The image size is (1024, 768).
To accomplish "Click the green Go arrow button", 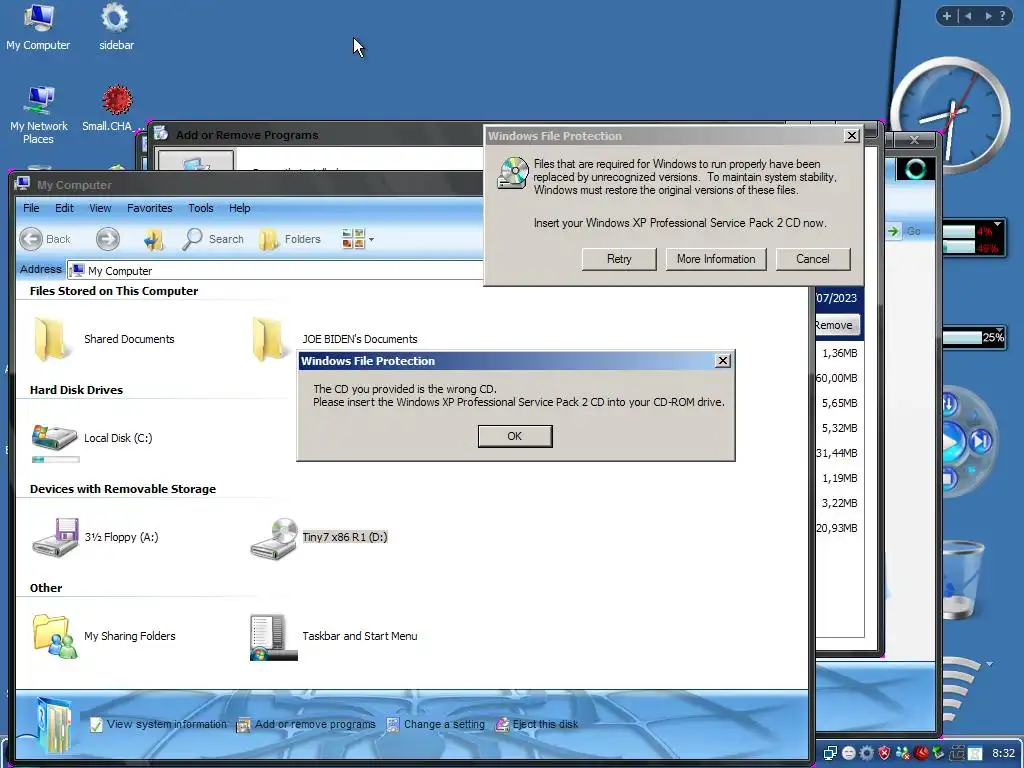I will (x=893, y=231).
